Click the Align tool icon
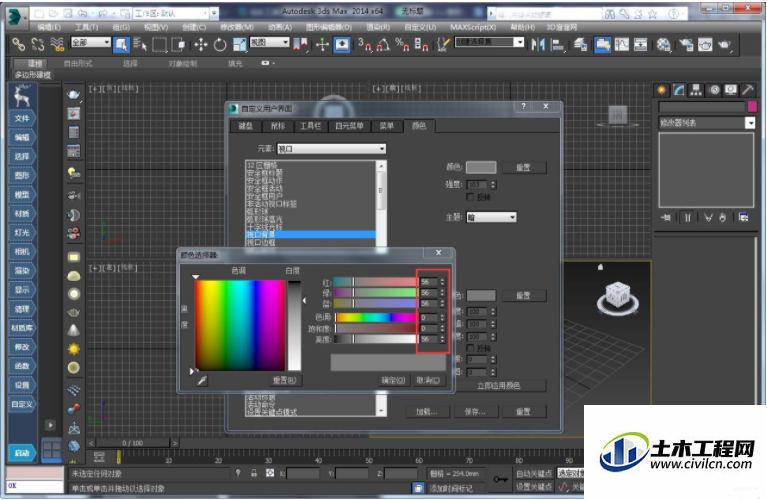The width and height of the screenshot is (767, 500). (x=557, y=45)
